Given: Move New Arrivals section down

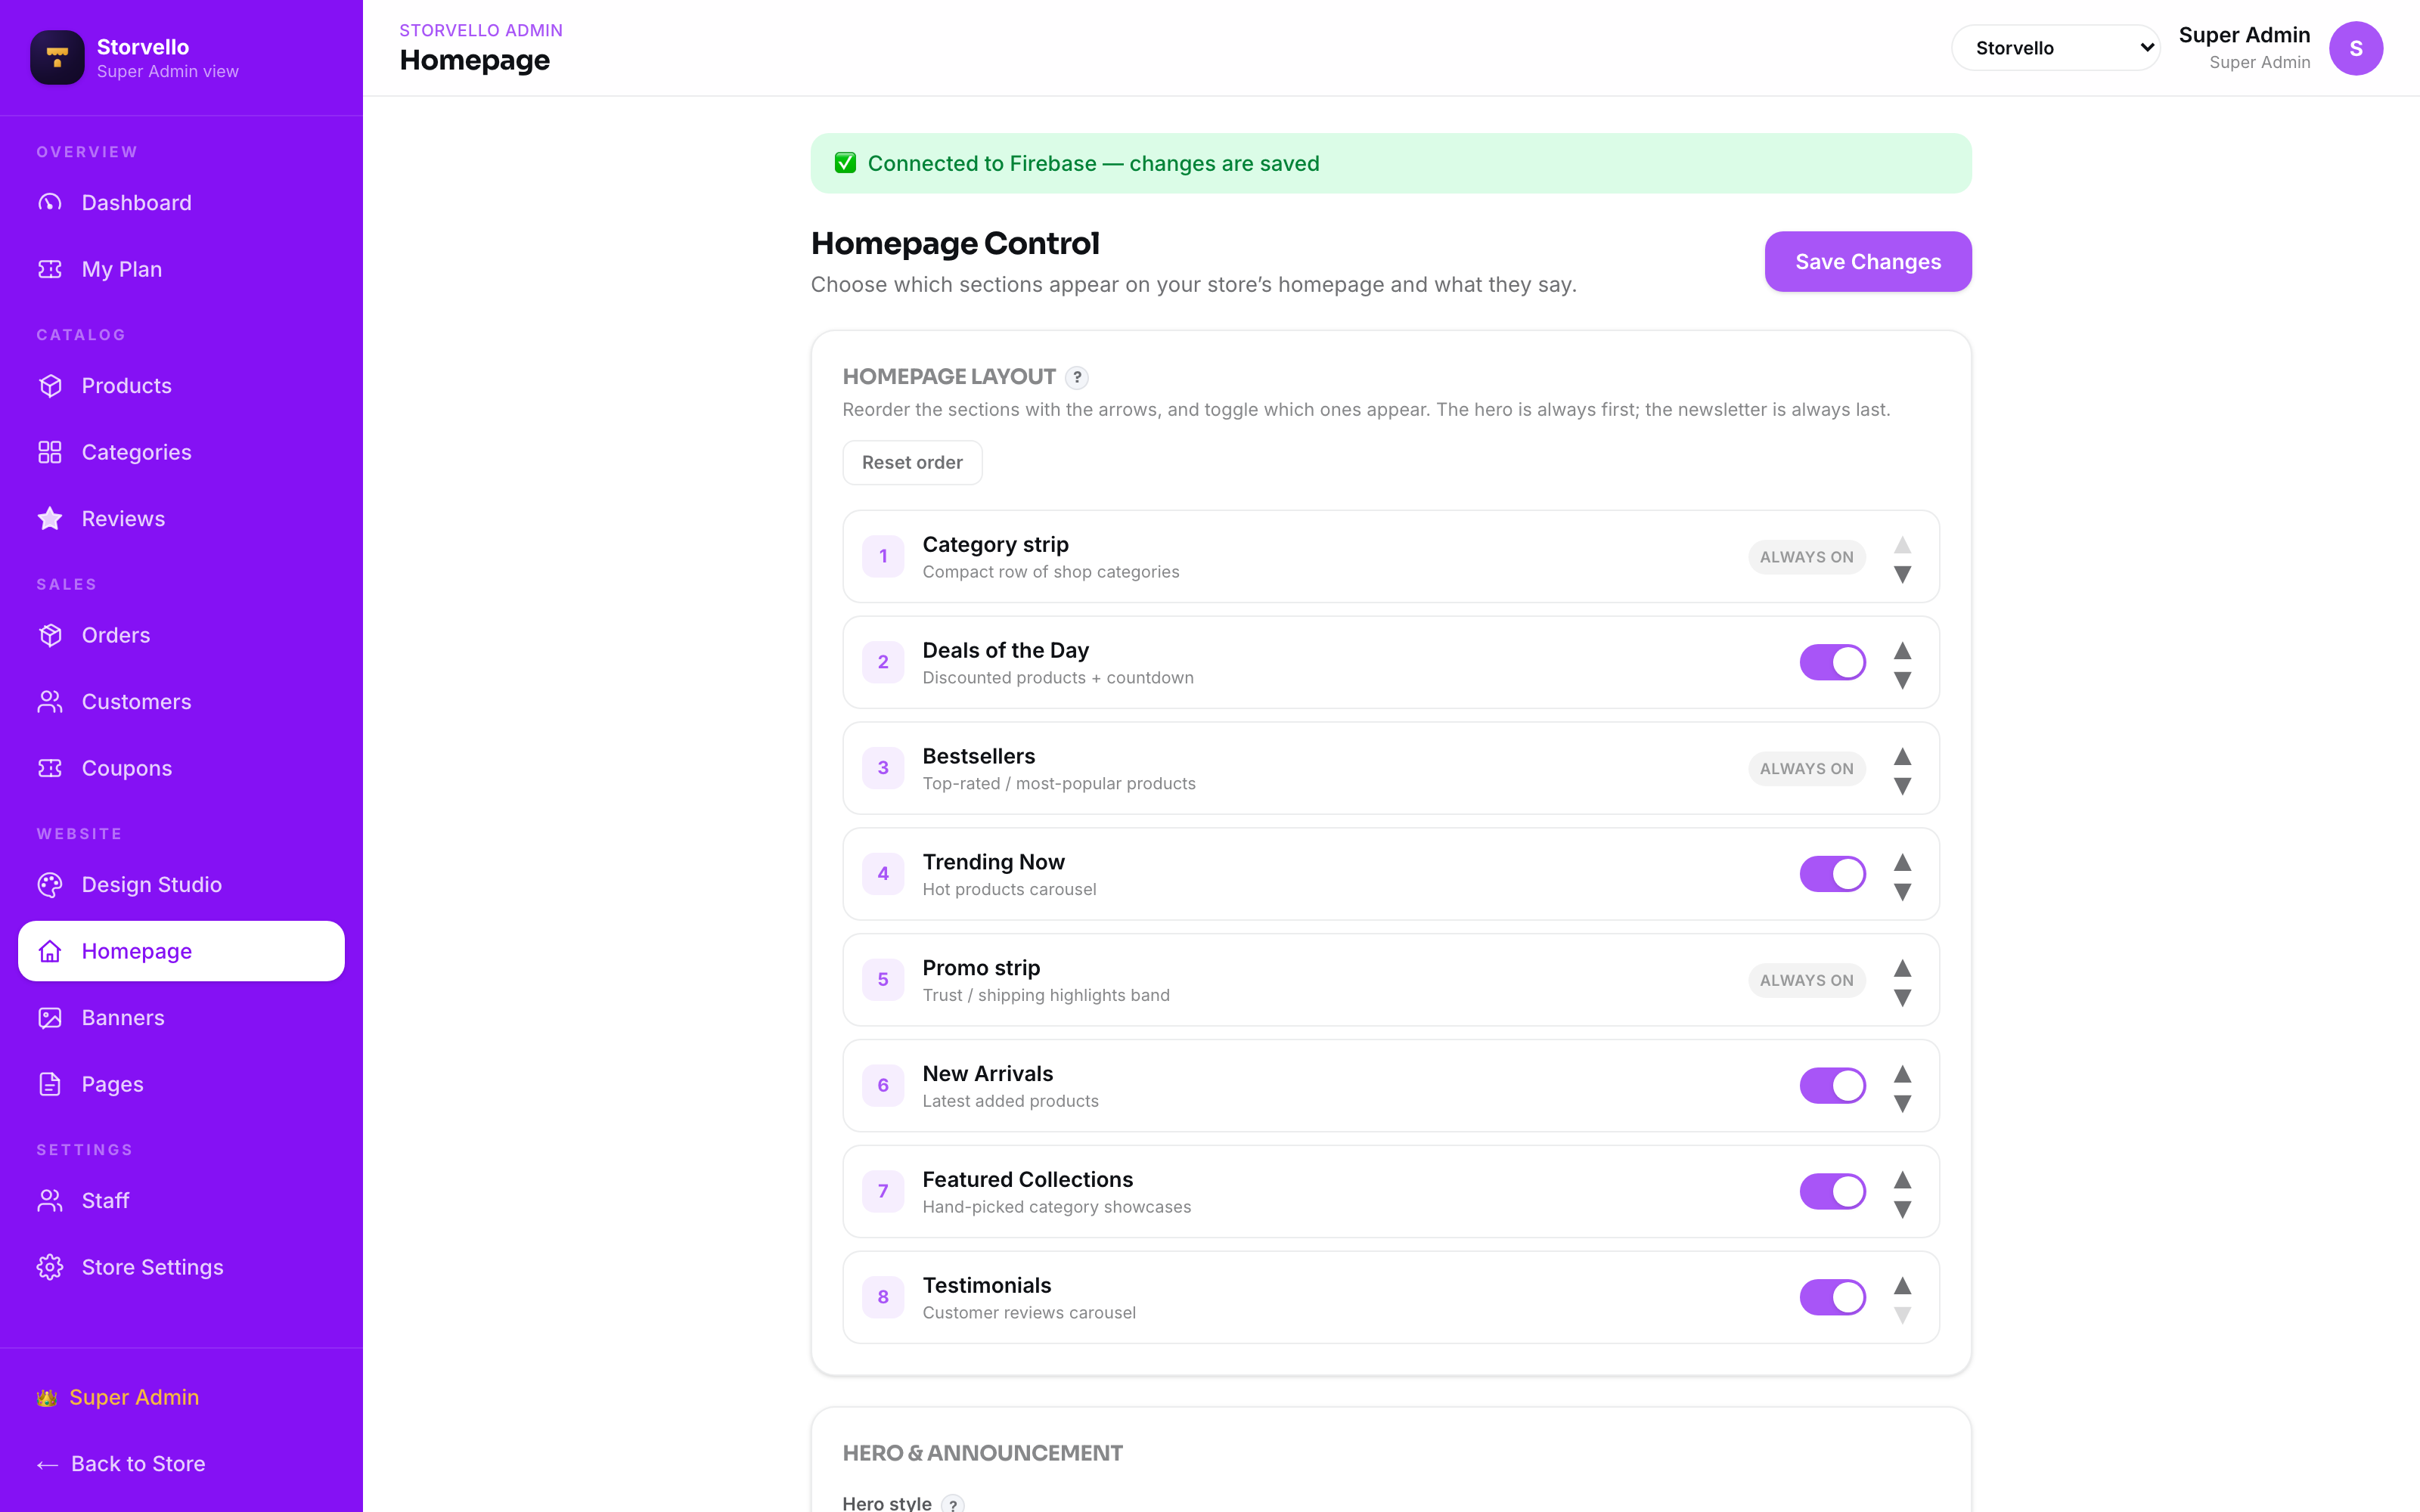Looking at the screenshot, I should (x=1902, y=1104).
